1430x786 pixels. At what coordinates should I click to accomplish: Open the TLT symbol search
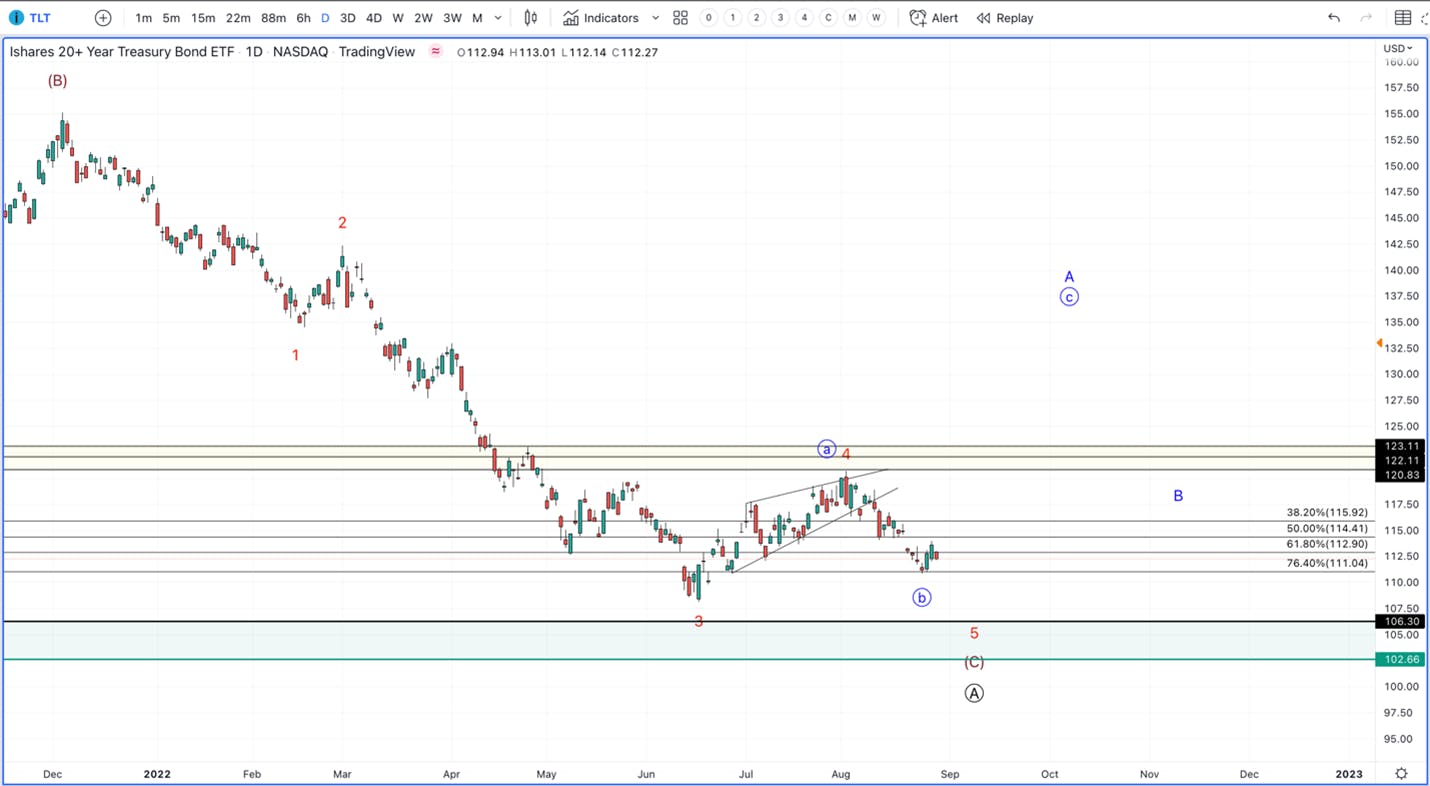(x=30, y=18)
